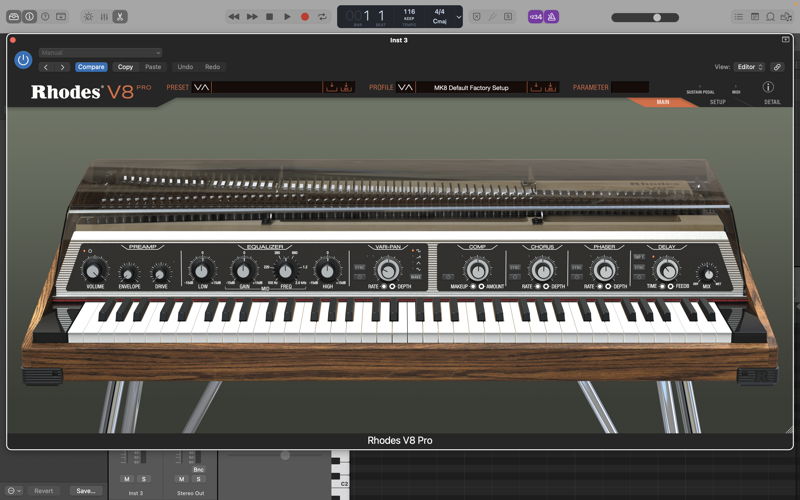This screenshot has height=500, width=800.
Task: Toggle the Metronome button
Action: pyautogui.click(x=552, y=17)
